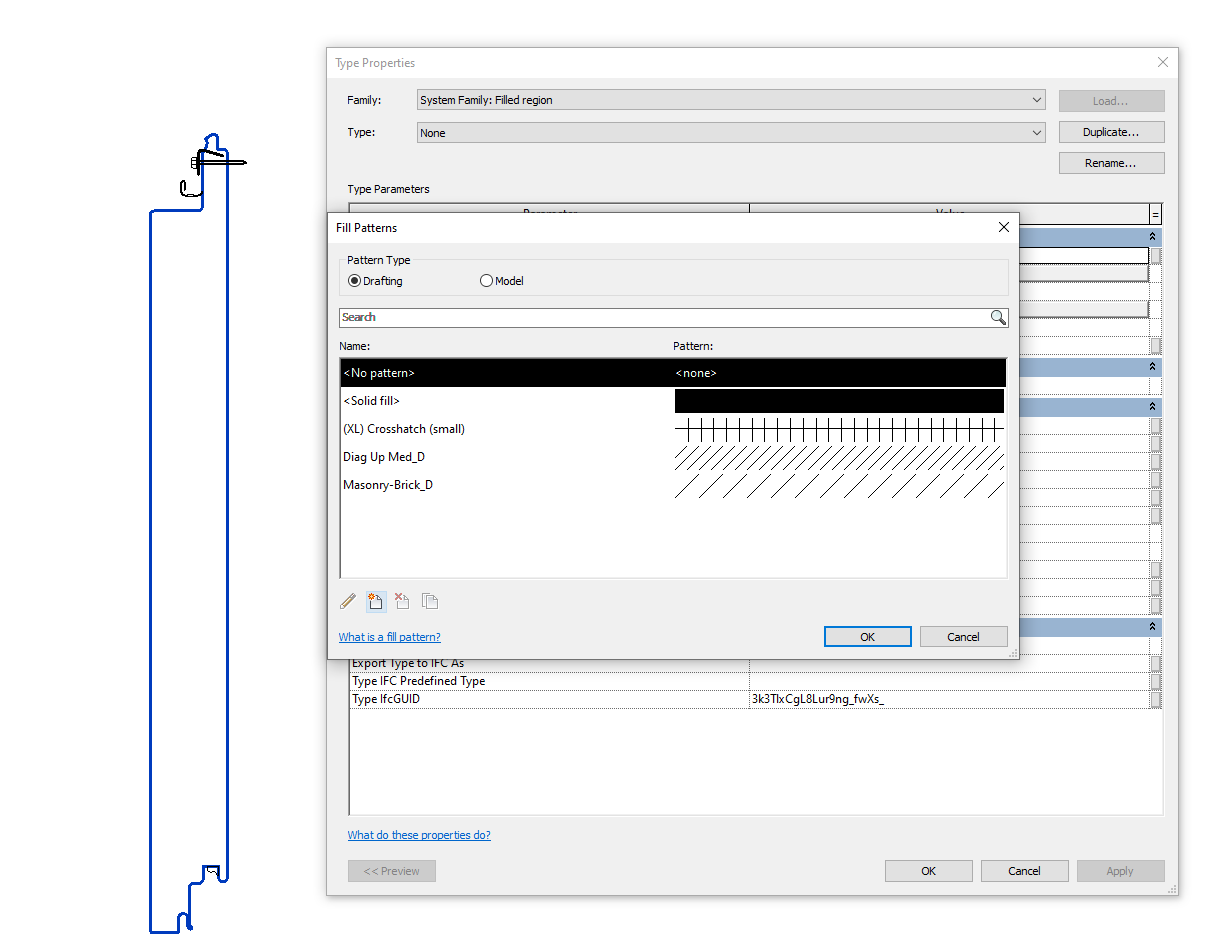Image resolution: width=1208 pixels, height=947 pixels.
Task: Click Cancel in Type Properties window
Action: point(1024,871)
